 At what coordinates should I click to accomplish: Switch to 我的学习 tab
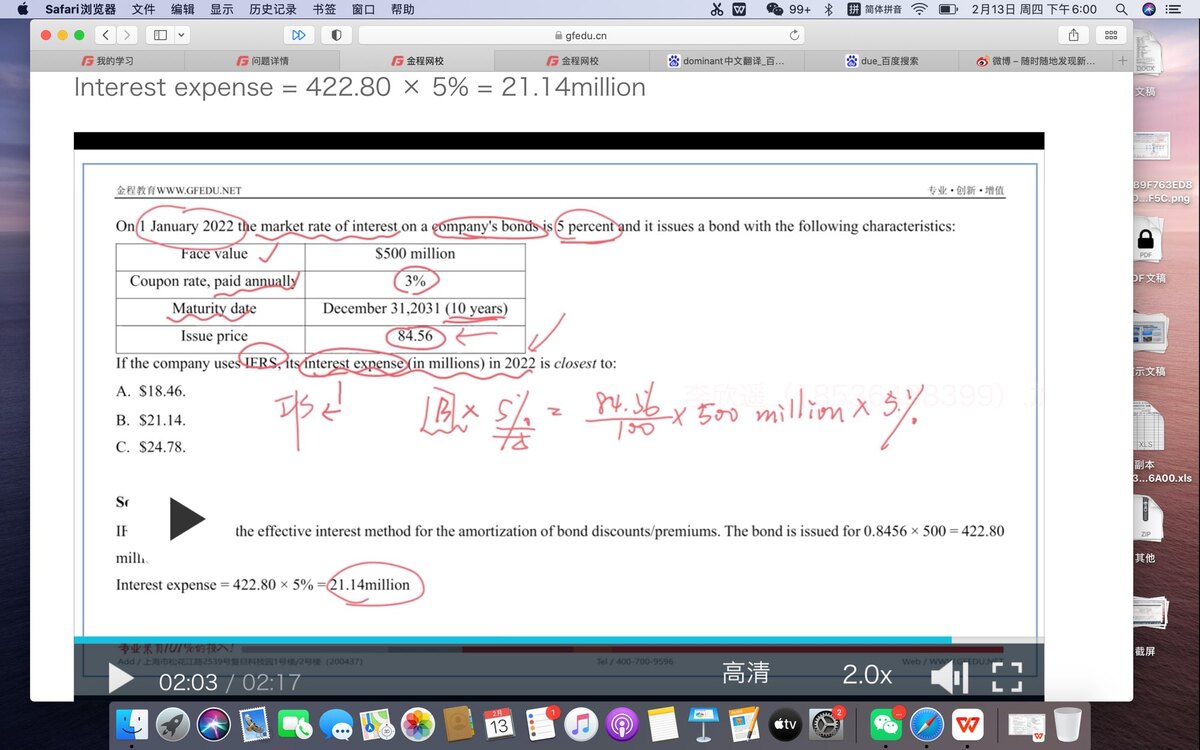[x=108, y=61]
